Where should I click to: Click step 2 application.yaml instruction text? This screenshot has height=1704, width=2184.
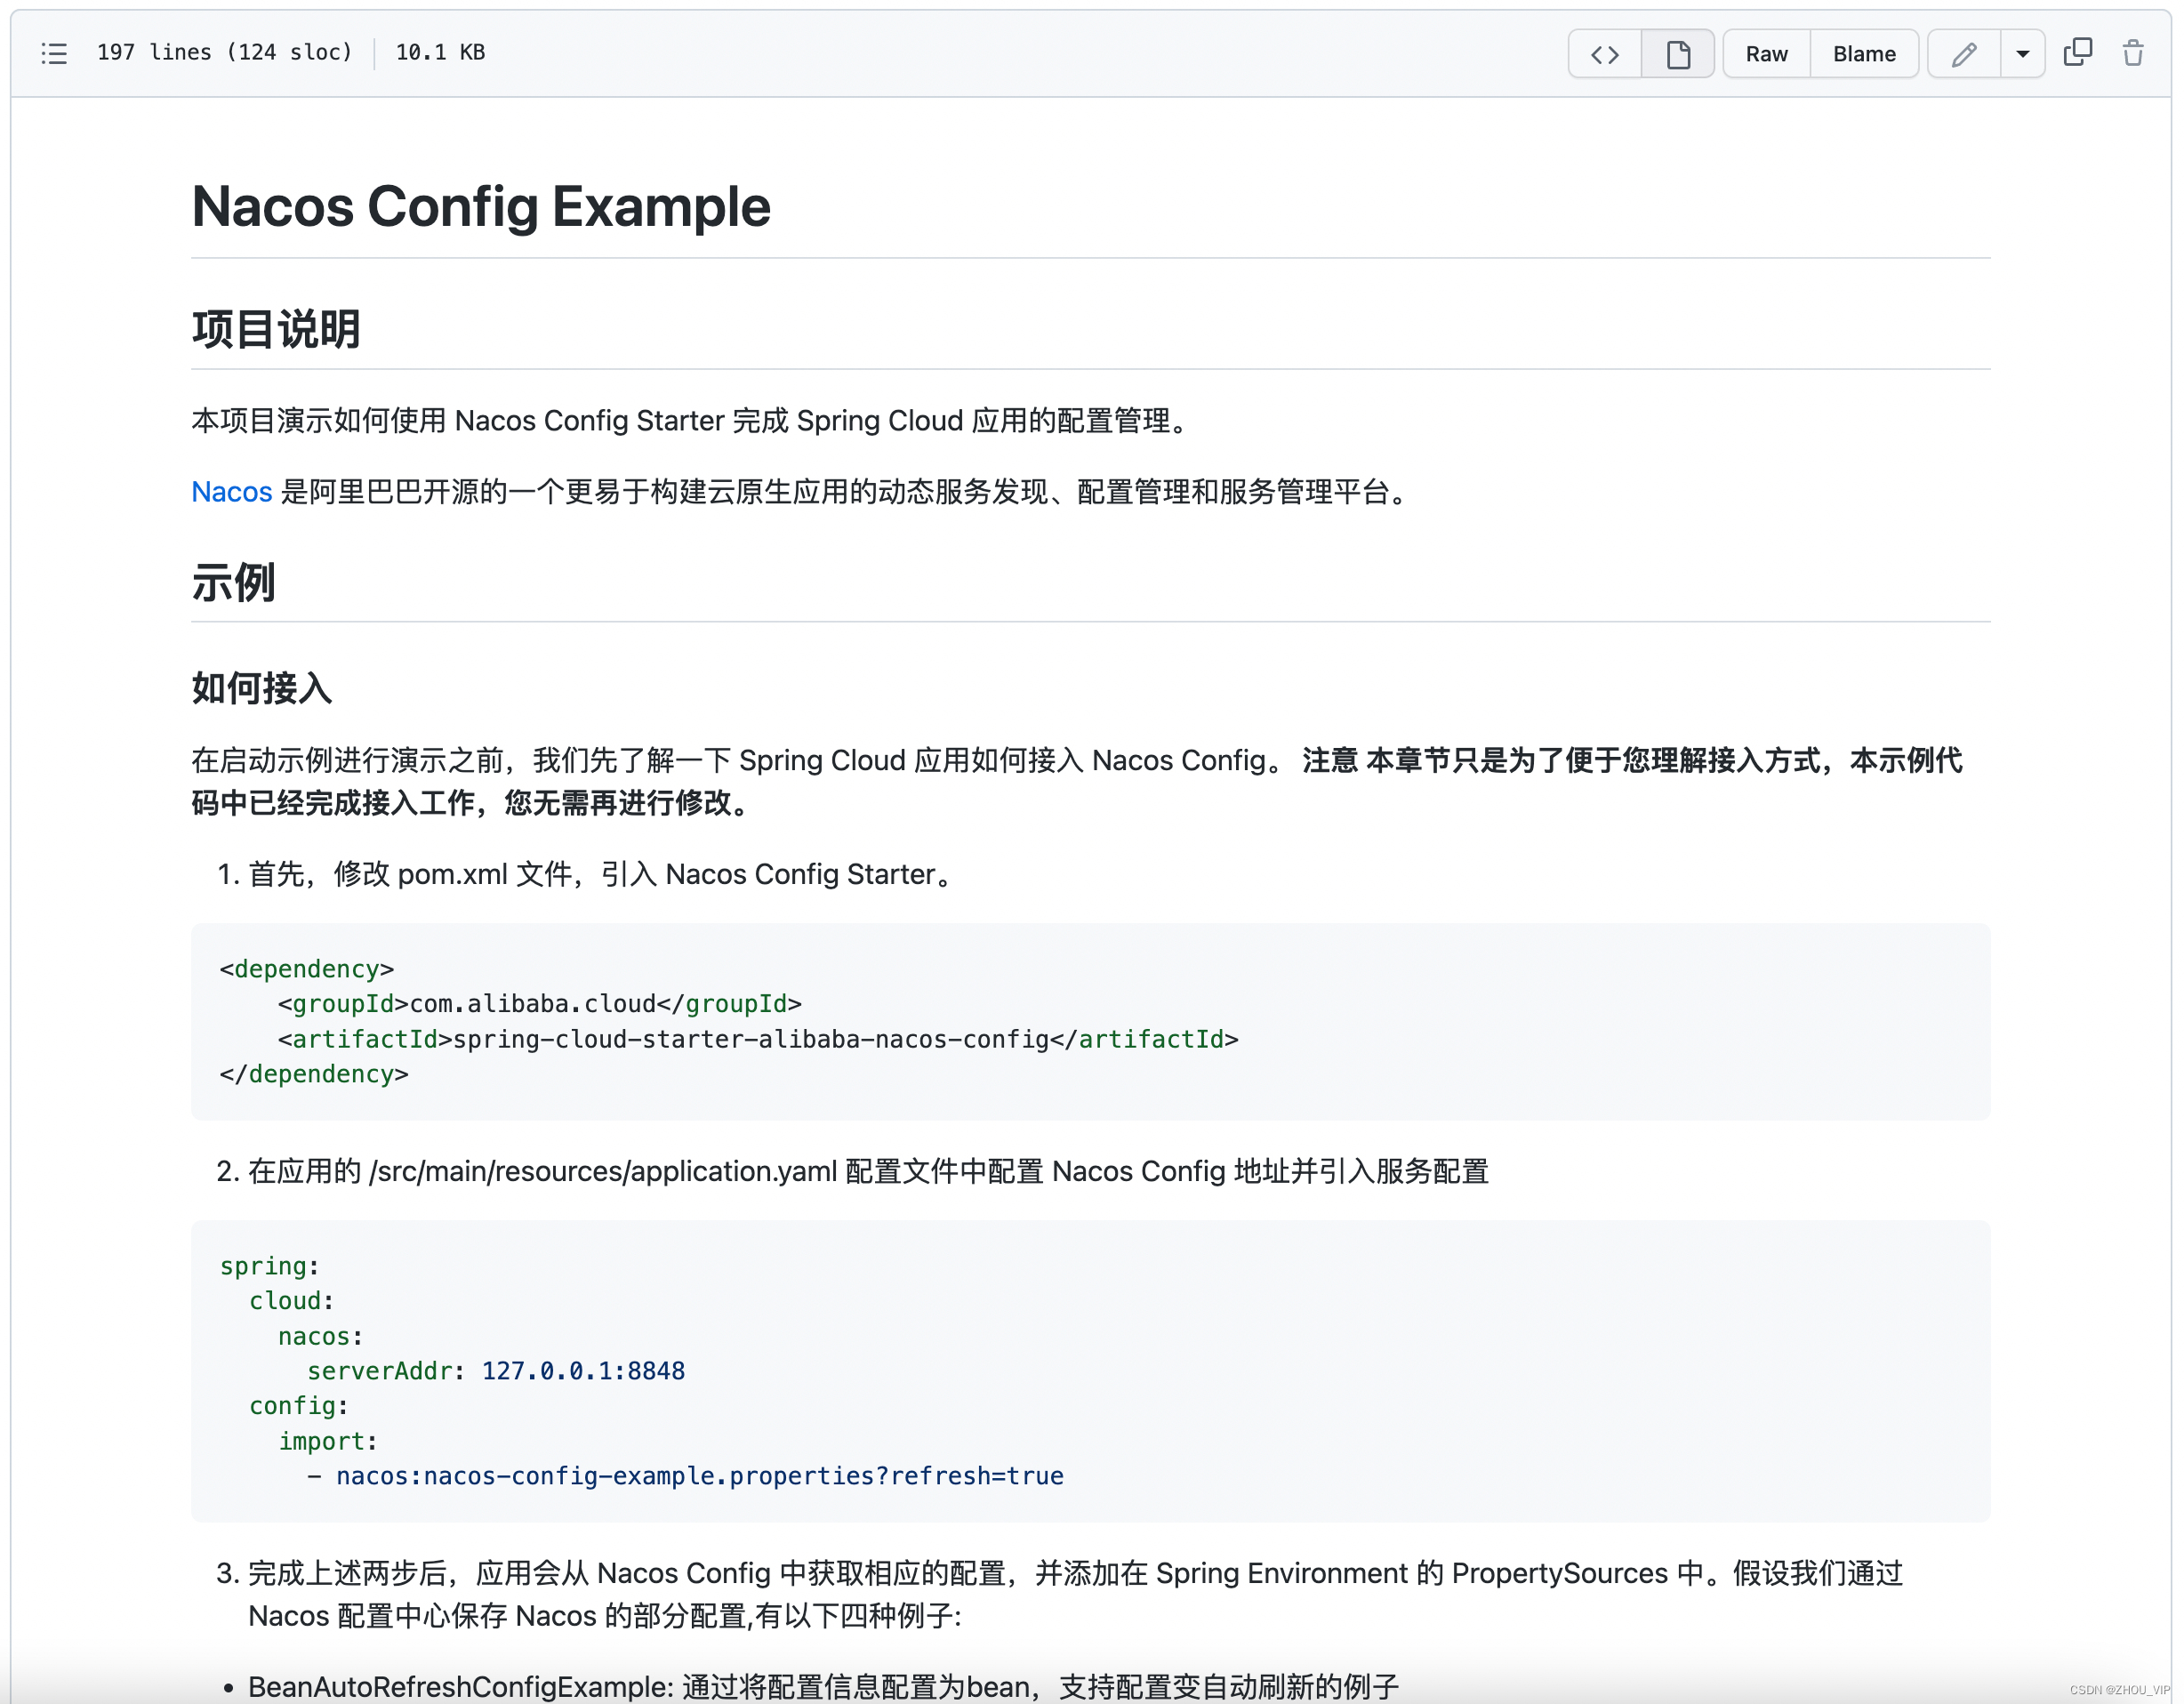point(868,1171)
